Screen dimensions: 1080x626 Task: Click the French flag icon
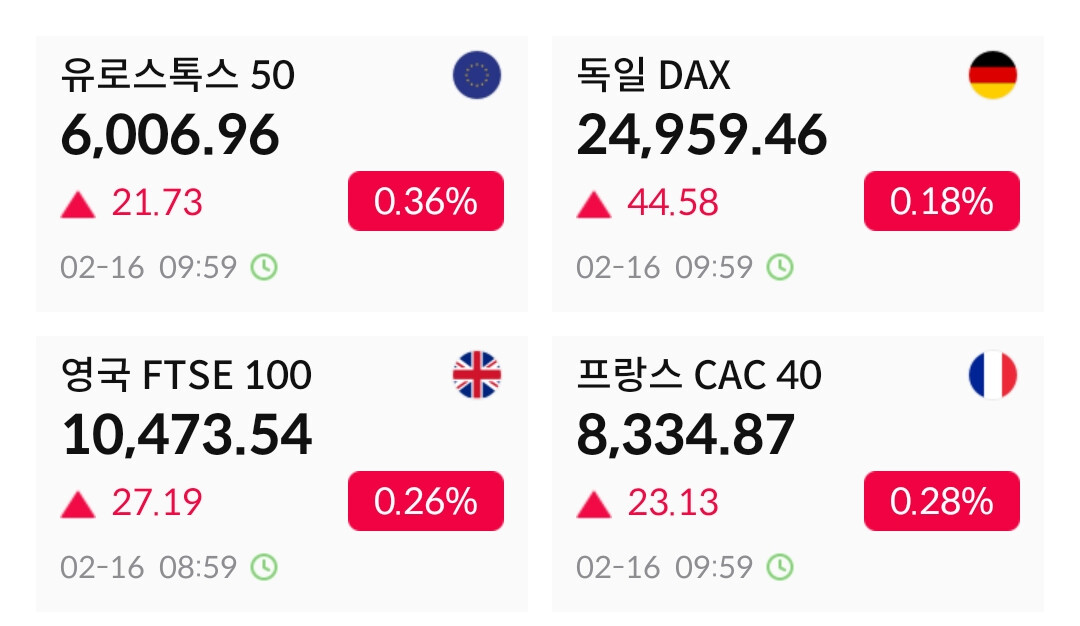(x=992, y=376)
